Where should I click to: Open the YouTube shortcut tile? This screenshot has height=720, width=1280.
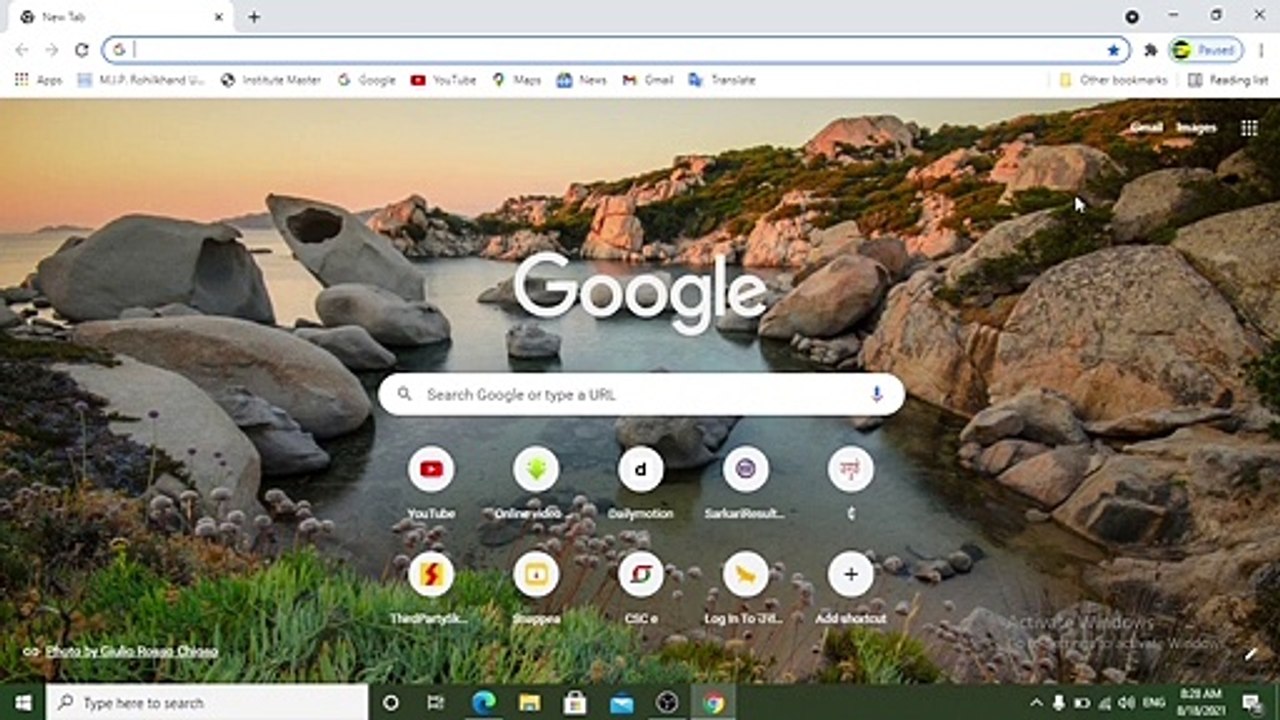(x=431, y=470)
